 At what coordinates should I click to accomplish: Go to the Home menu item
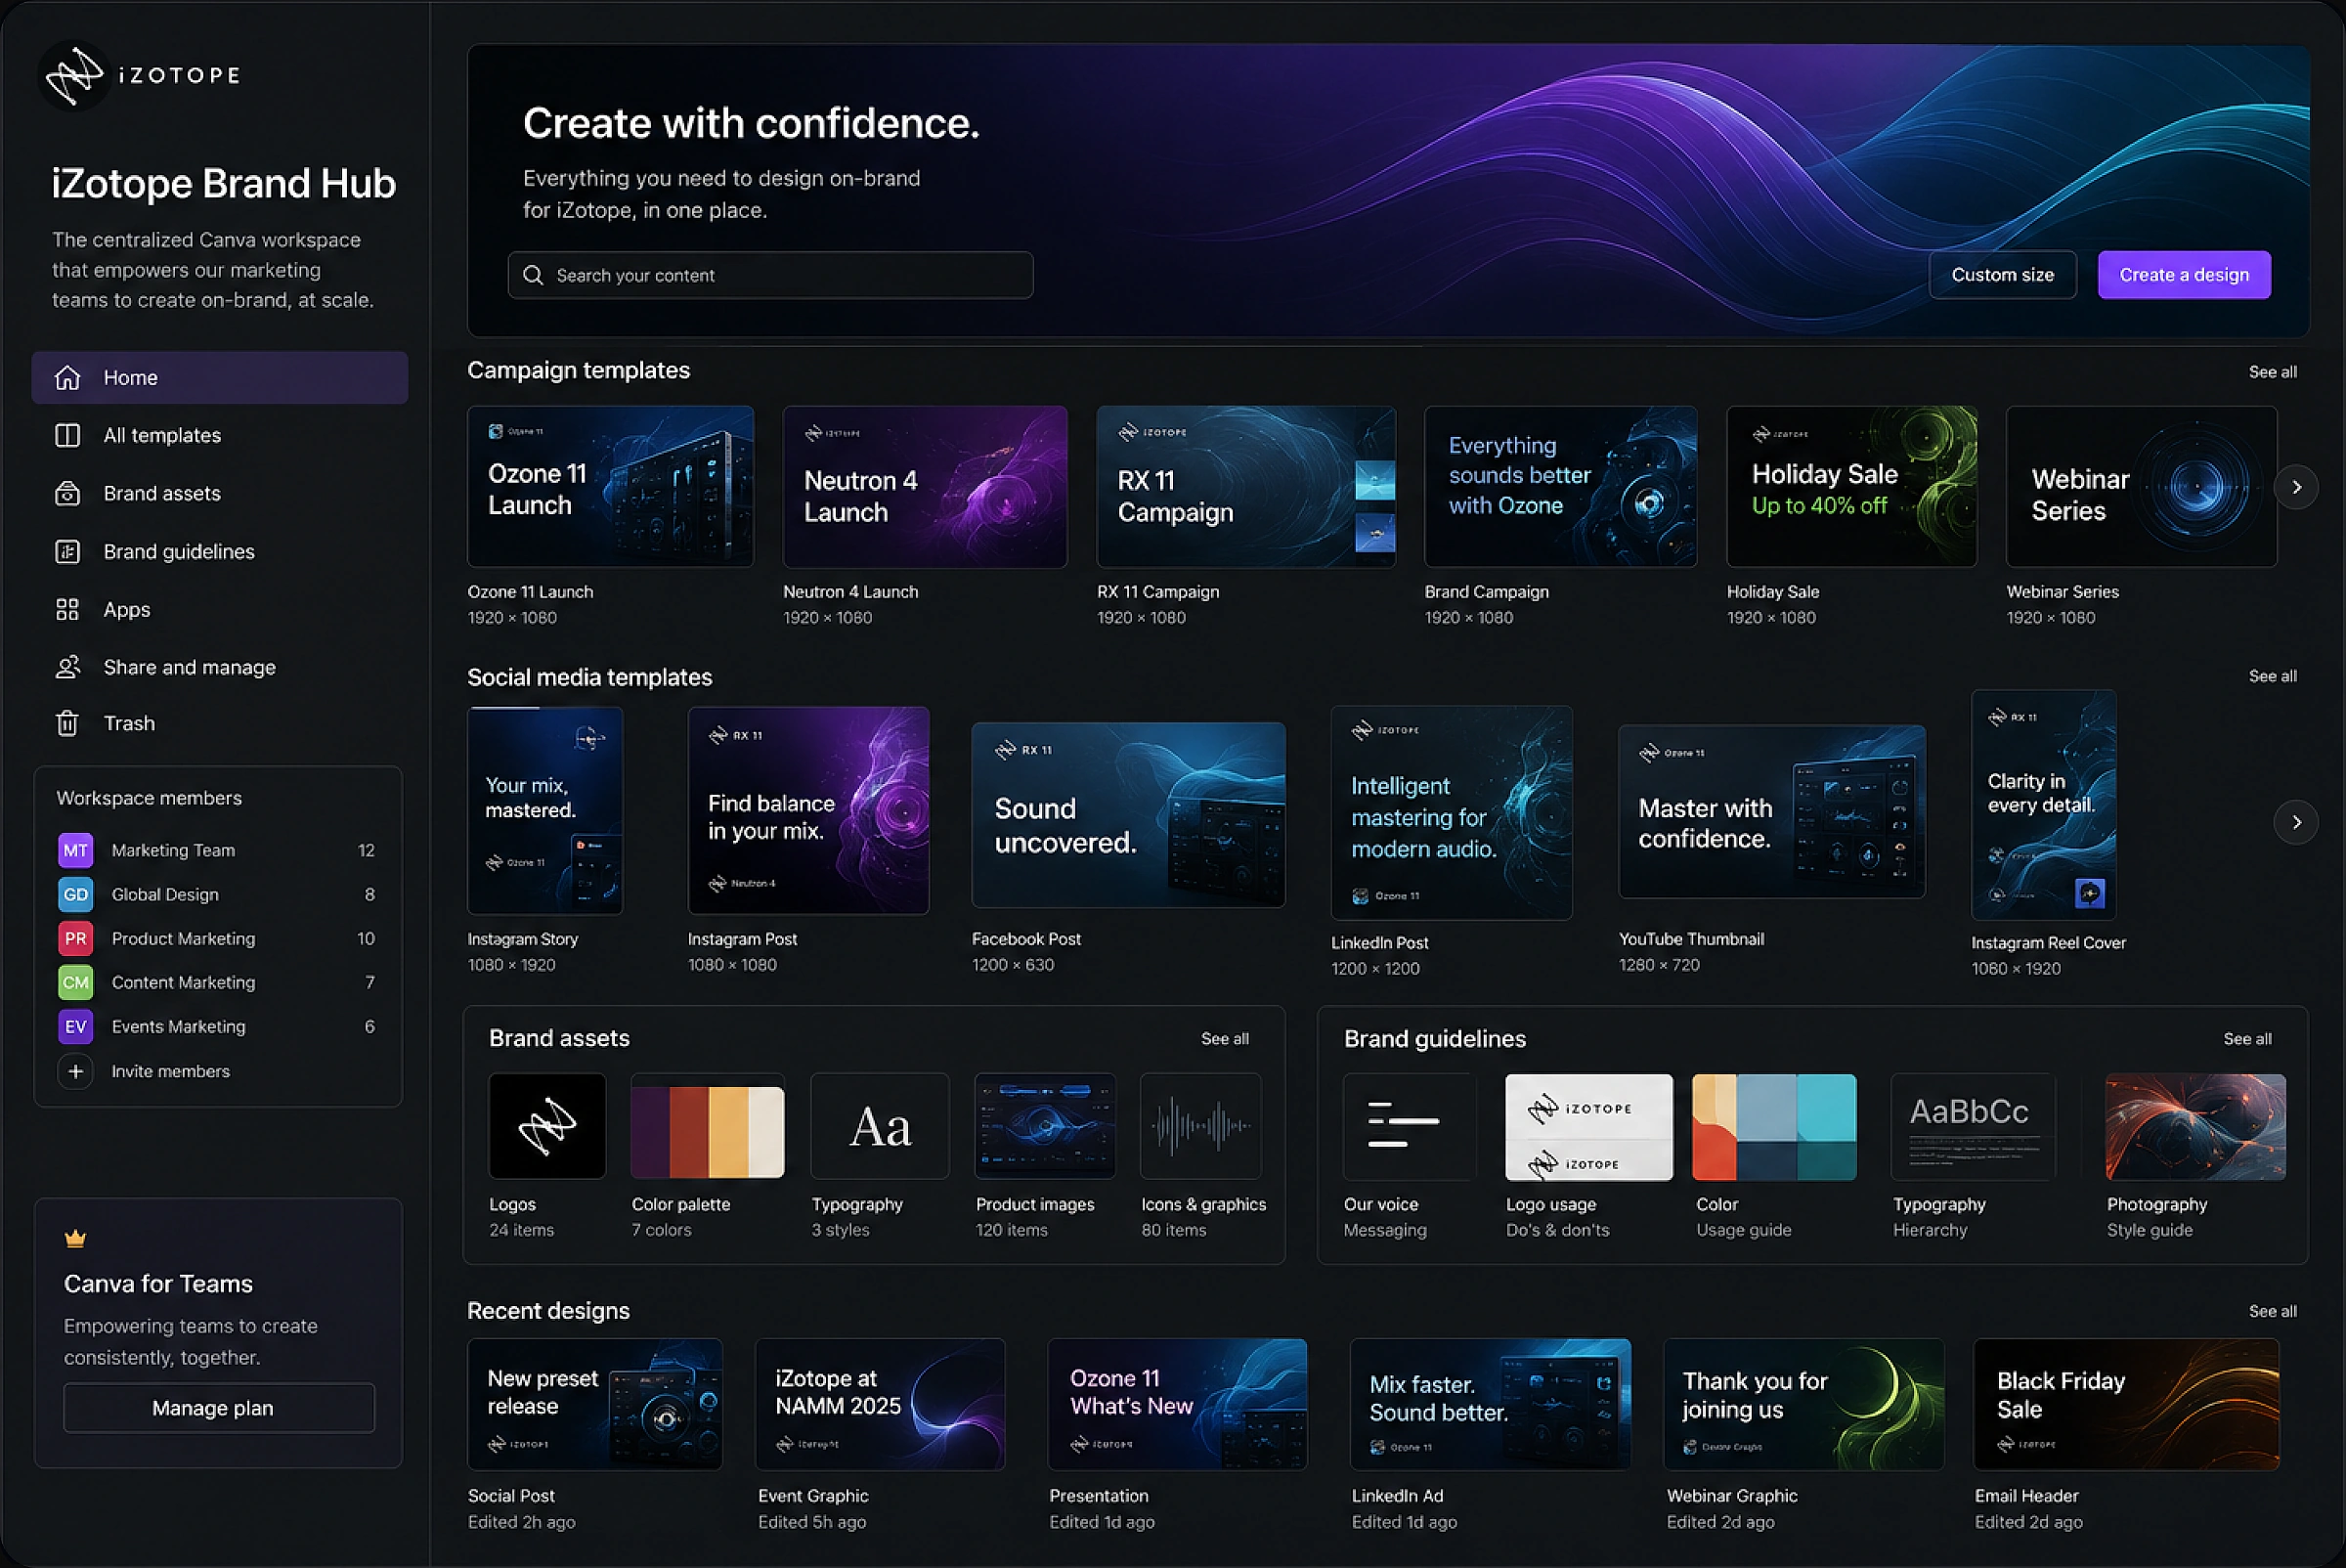(220, 377)
